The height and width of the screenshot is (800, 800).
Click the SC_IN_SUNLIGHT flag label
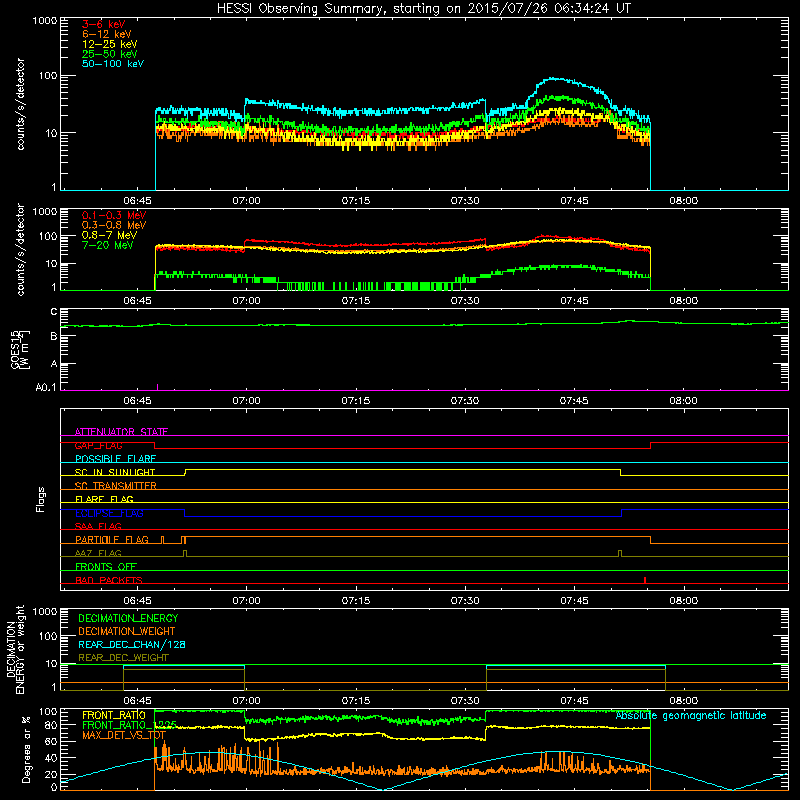click(x=115, y=472)
